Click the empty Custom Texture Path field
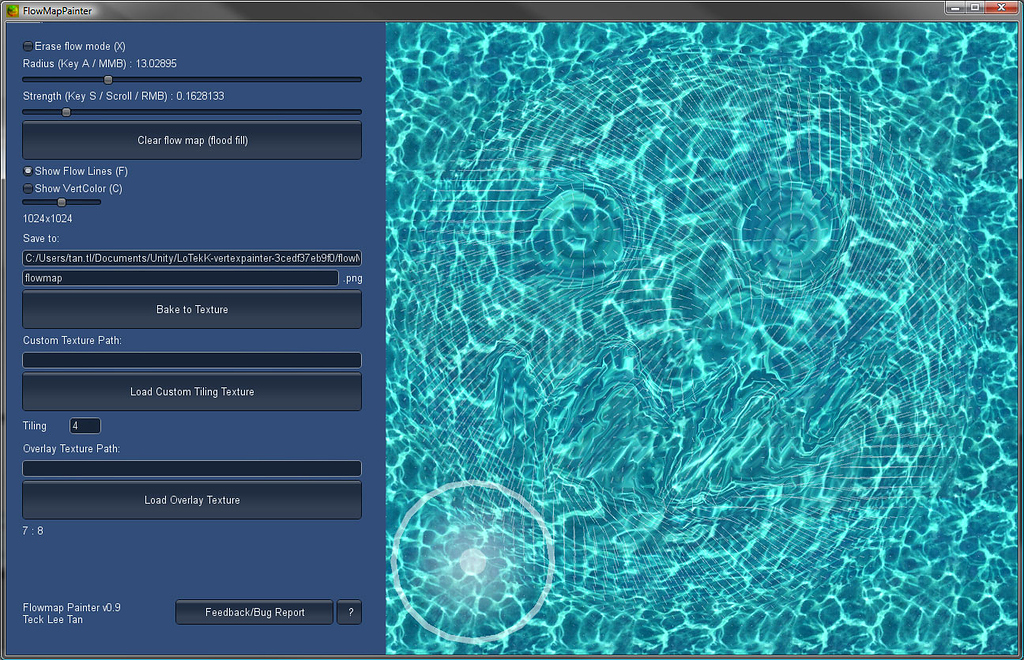Image resolution: width=1024 pixels, height=660 pixels. [191, 360]
